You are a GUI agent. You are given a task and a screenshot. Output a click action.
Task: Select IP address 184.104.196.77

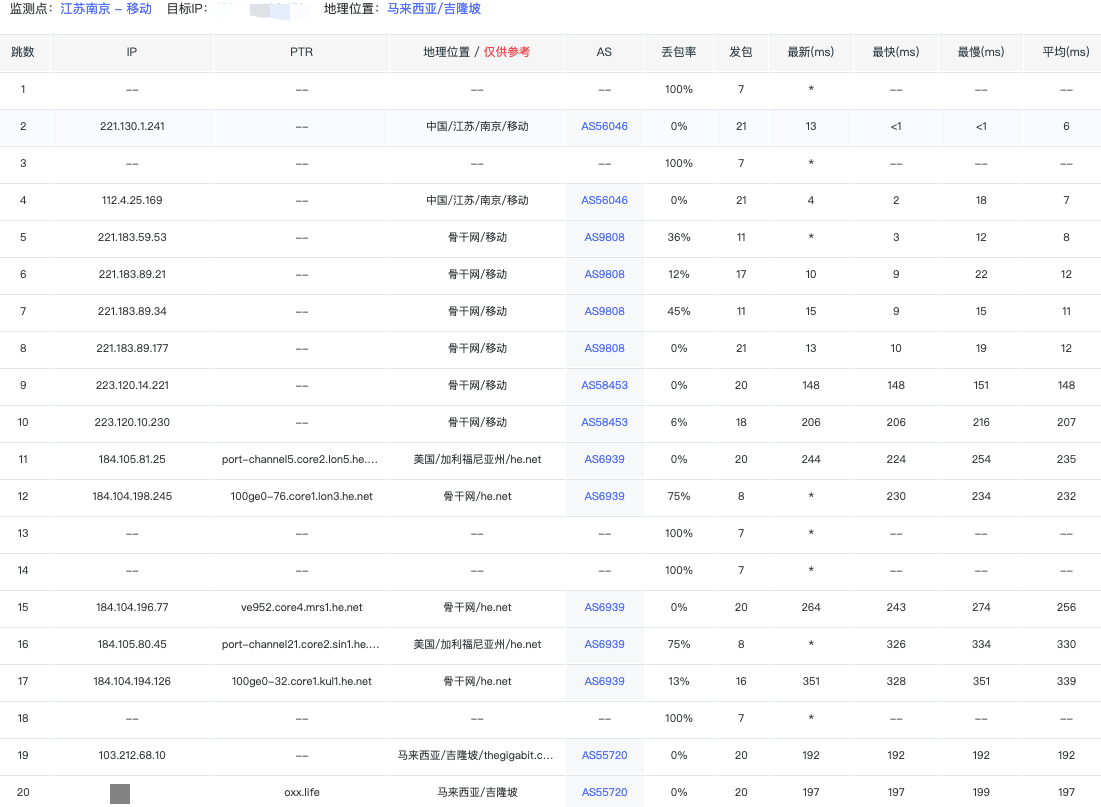[x=132, y=607]
